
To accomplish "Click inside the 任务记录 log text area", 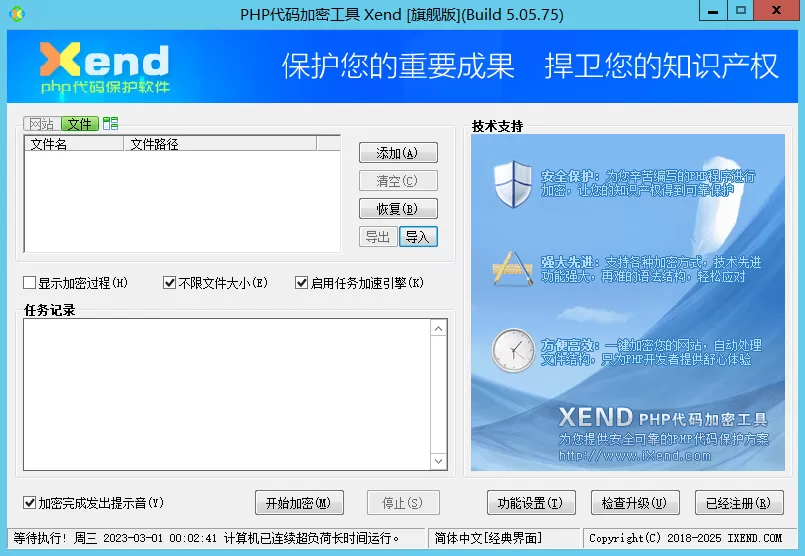I will pos(227,394).
